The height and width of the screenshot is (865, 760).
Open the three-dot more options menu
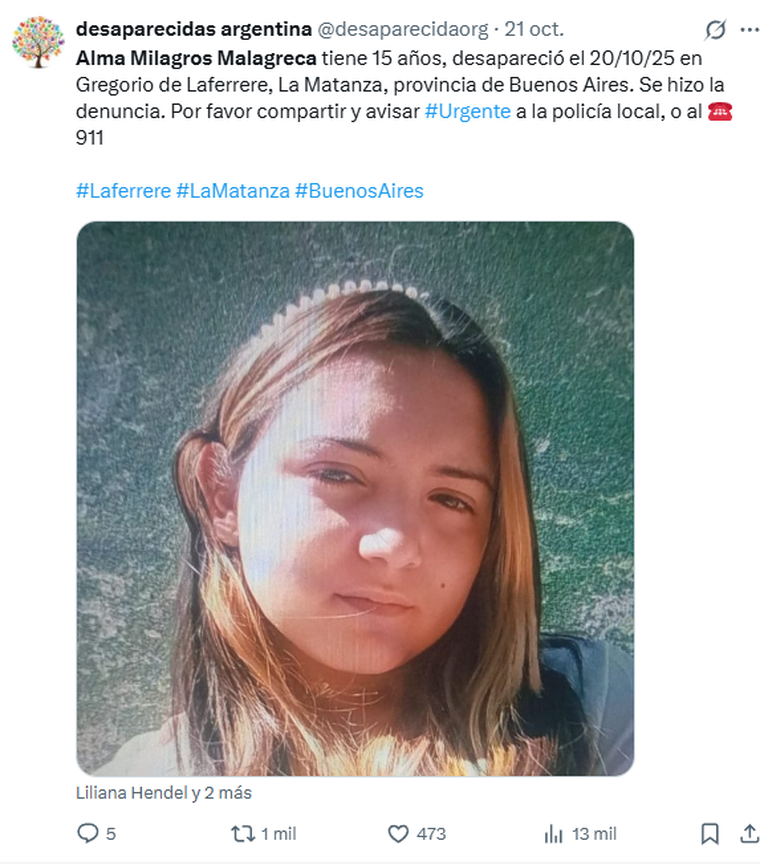click(x=750, y=29)
